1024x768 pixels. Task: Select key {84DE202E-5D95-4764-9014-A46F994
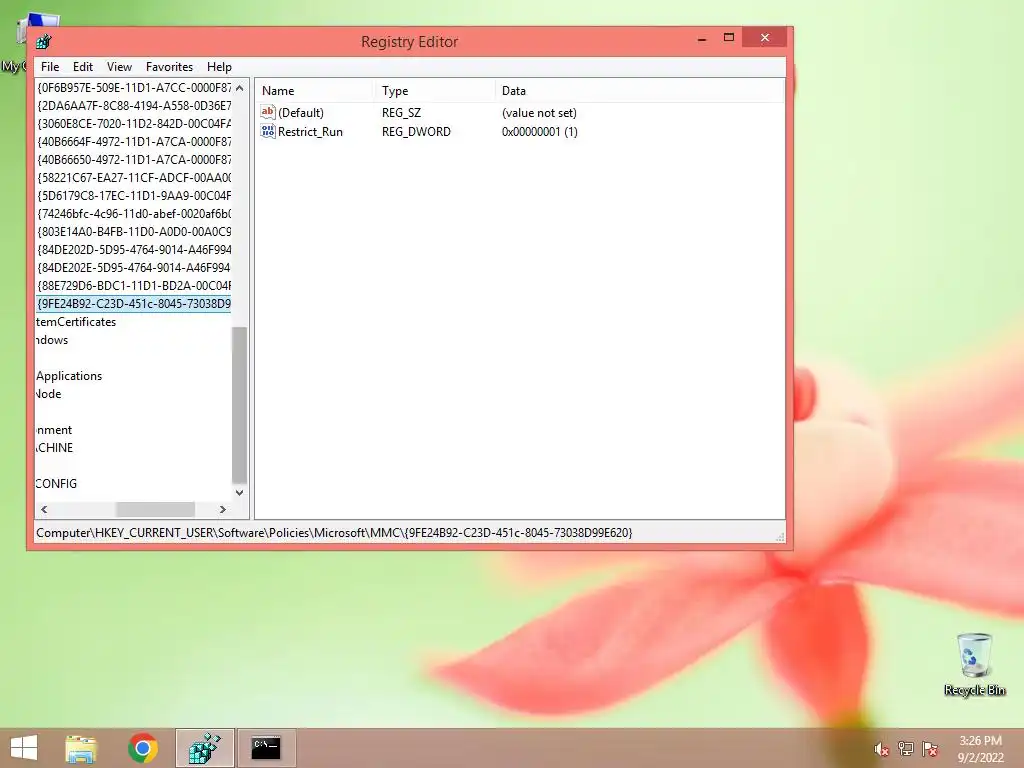point(134,268)
